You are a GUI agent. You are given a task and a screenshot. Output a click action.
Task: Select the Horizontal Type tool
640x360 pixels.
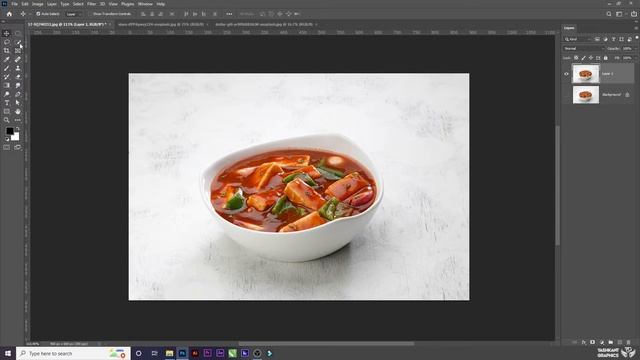click(7, 103)
